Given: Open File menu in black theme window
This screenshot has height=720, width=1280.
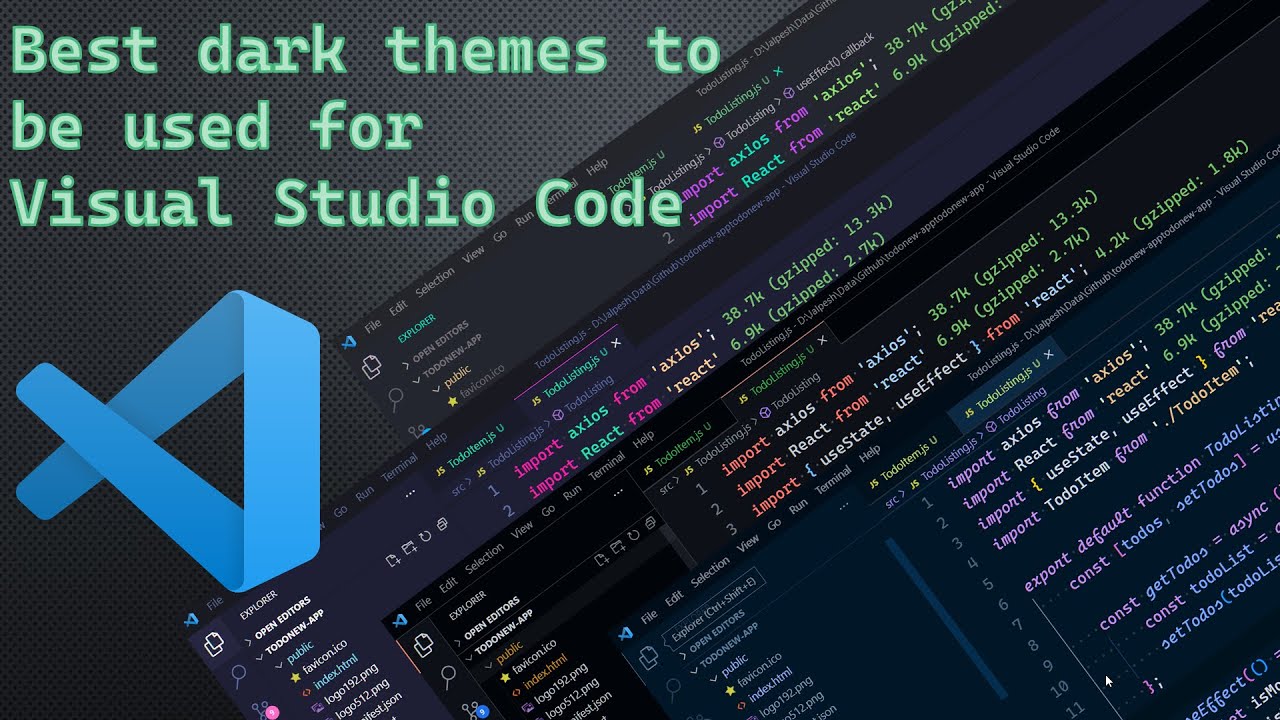Looking at the screenshot, I should click(423, 604).
